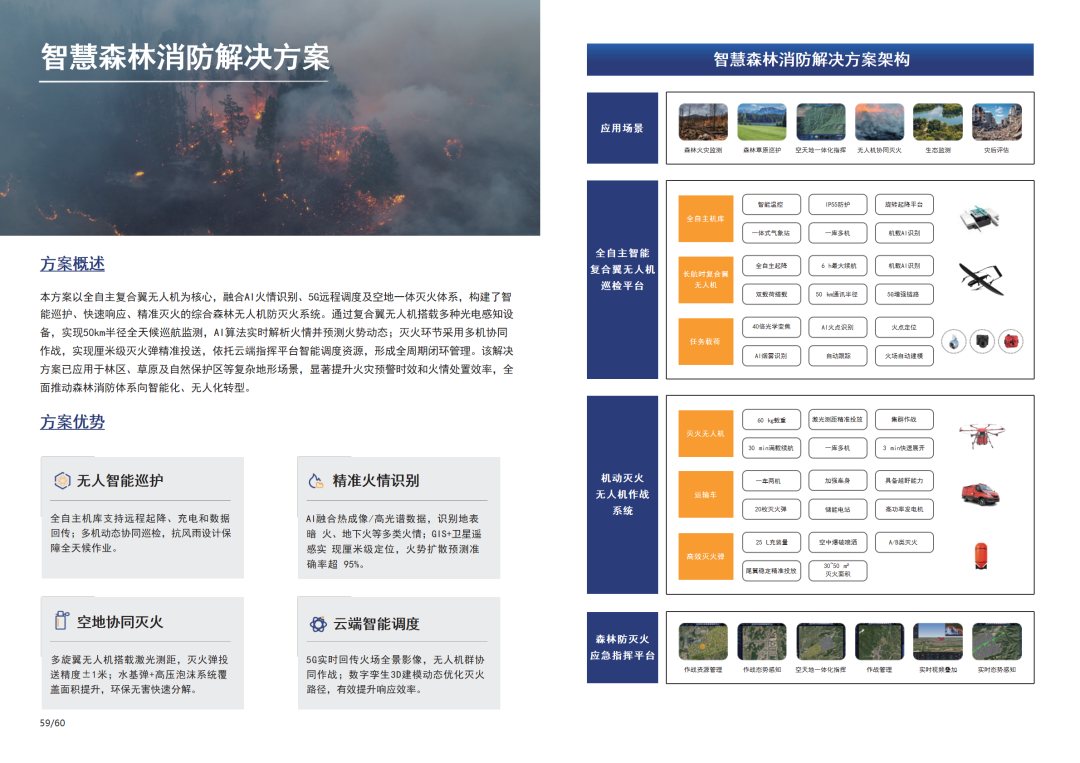
Task: Click the orange 任务载荷 block
Action: coord(706,341)
